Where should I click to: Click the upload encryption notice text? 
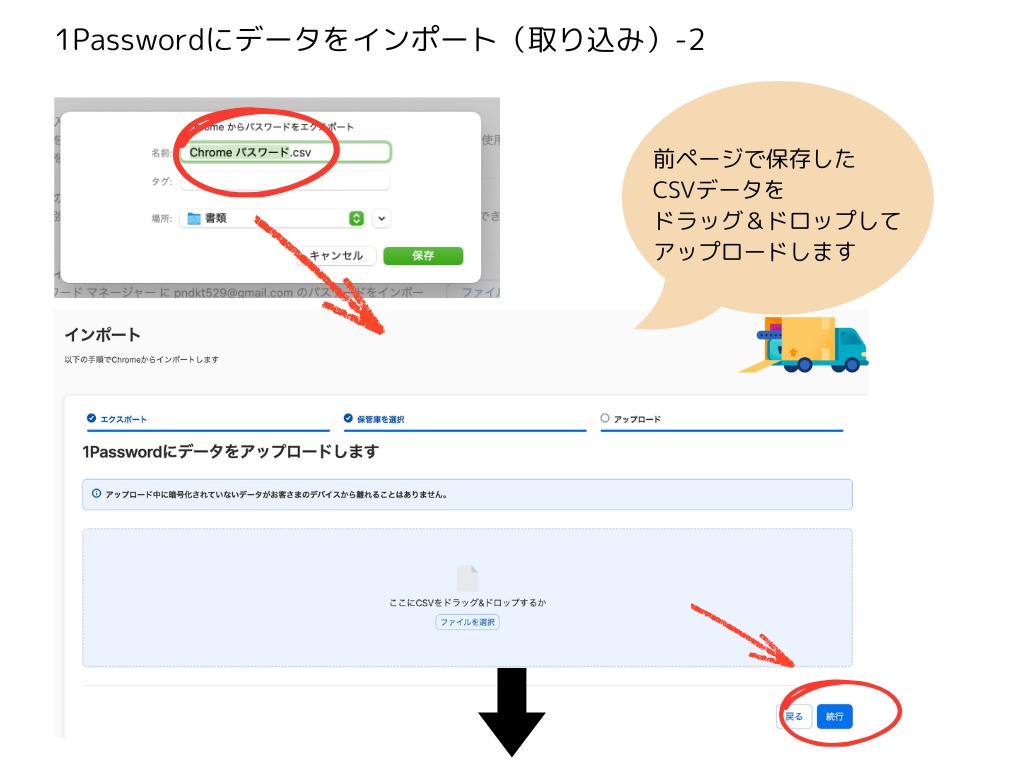tap(277, 494)
